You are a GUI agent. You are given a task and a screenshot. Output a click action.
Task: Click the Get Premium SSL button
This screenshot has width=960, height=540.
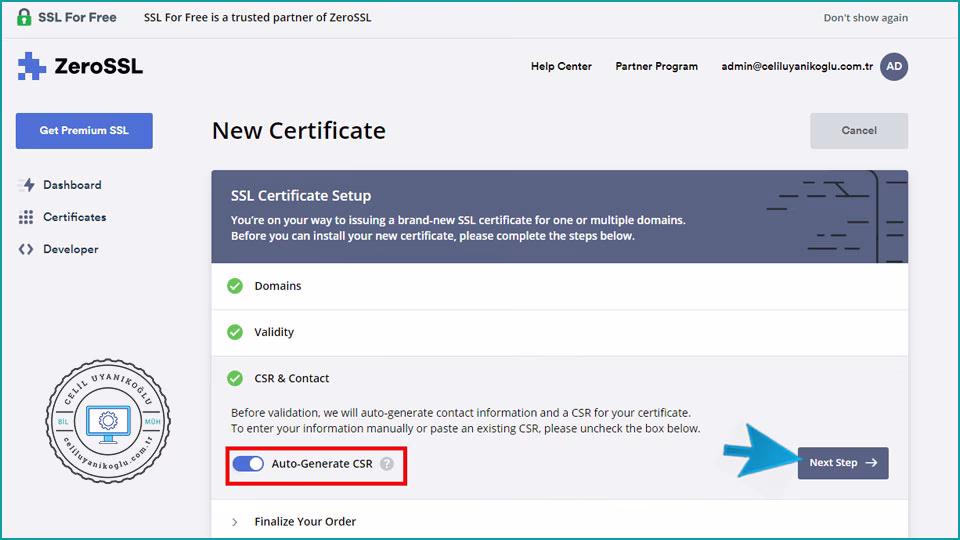click(84, 131)
